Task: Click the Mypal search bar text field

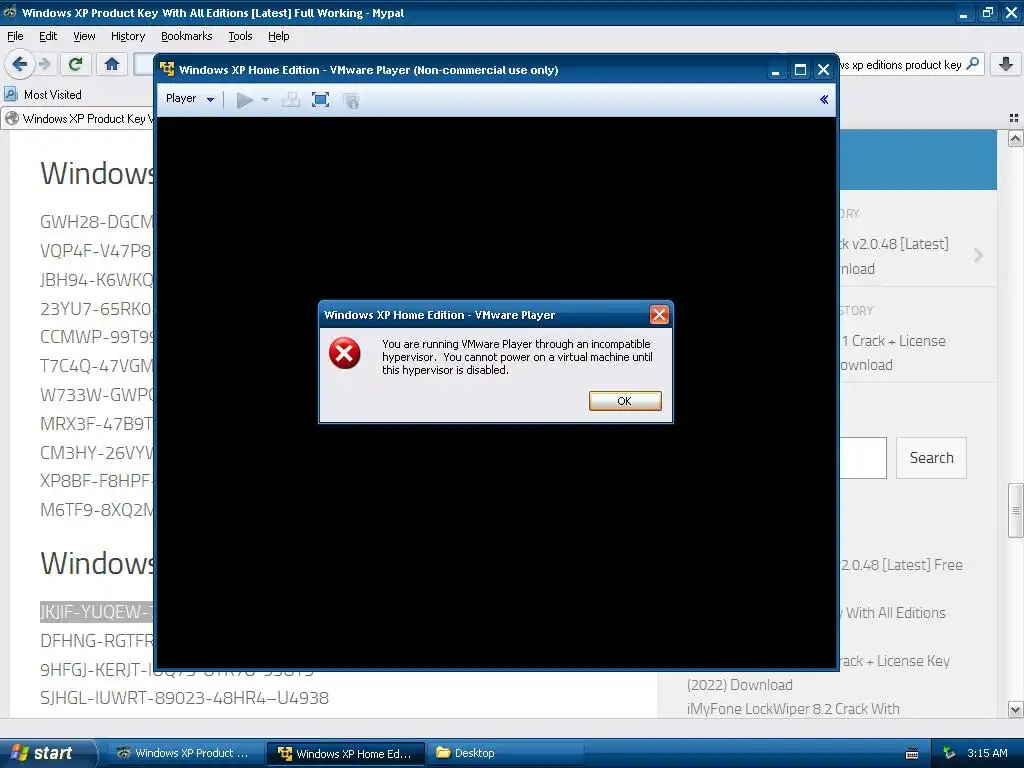Action: [899, 65]
